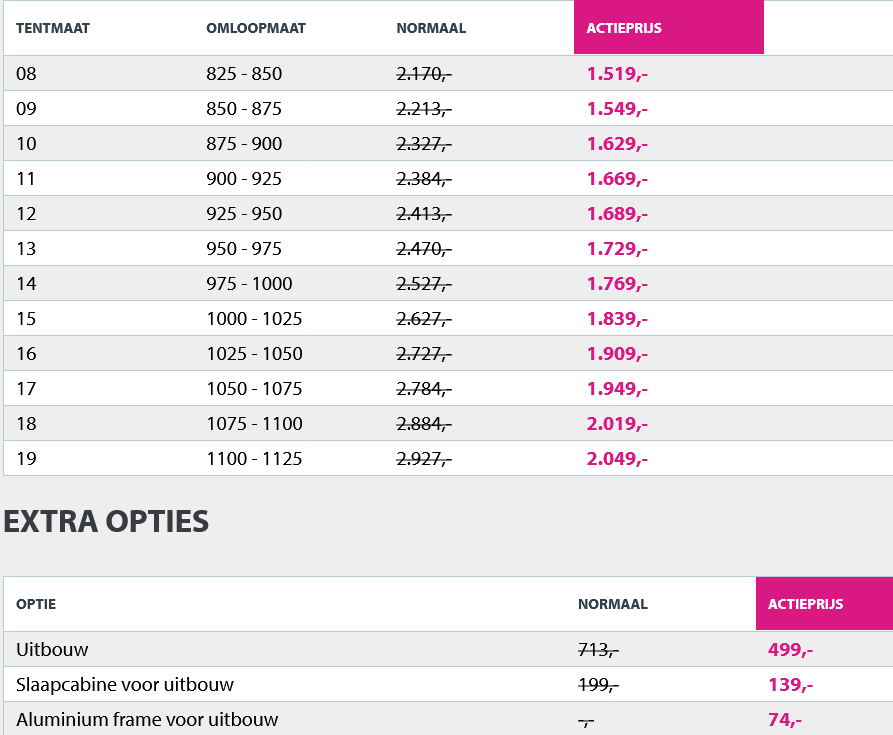Click the TENTMAAT column header
This screenshot has width=893, height=735.
click(53, 28)
